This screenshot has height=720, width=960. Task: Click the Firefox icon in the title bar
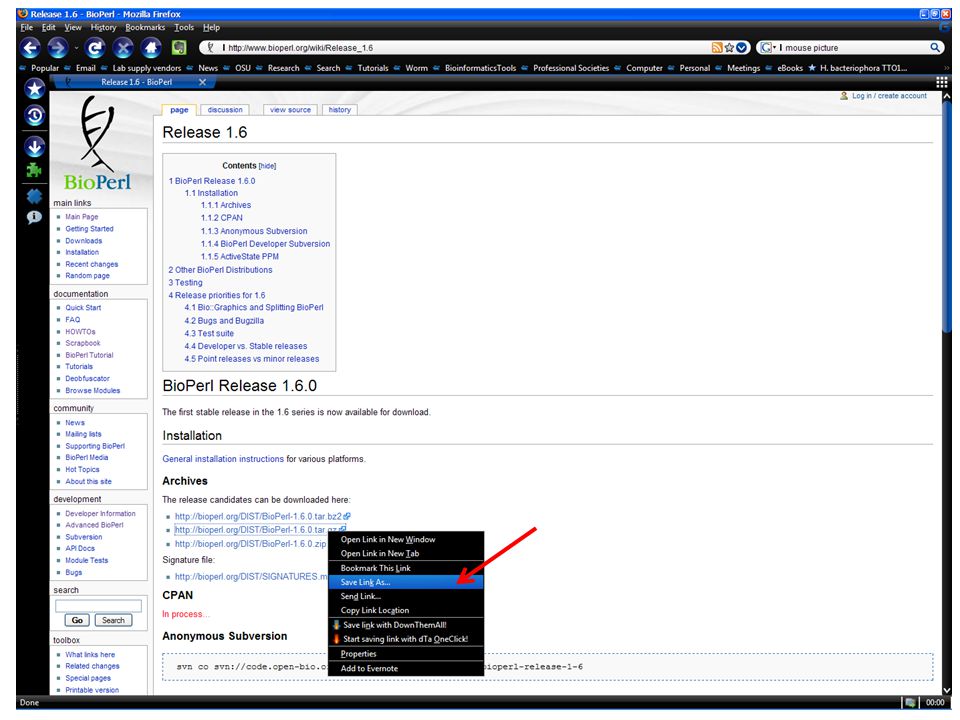[x=23, y=13]
